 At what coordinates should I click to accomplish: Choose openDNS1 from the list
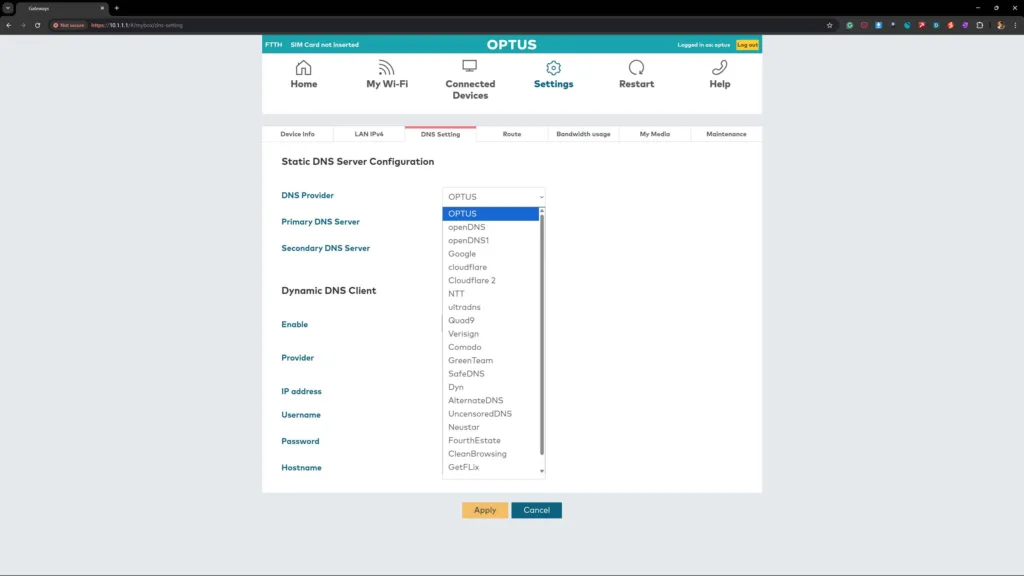coord(490,240)
